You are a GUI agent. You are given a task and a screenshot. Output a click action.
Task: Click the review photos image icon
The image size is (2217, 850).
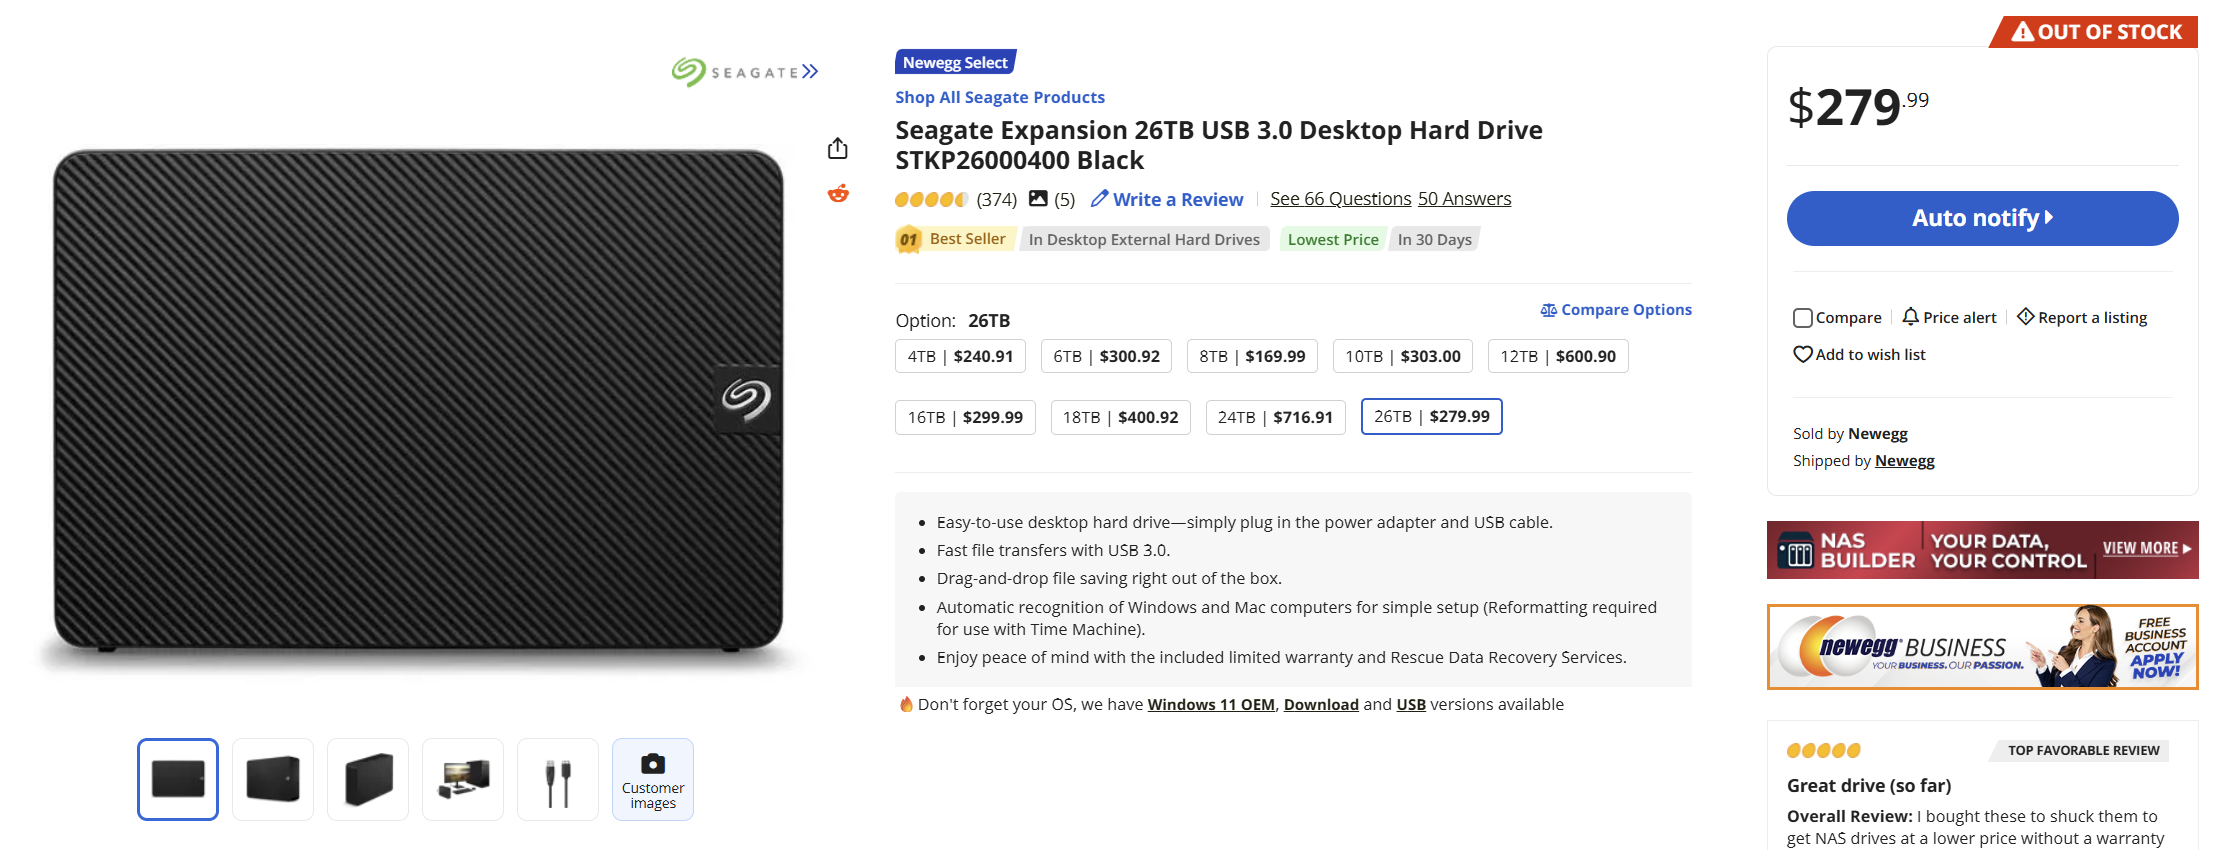(1038, 199)
